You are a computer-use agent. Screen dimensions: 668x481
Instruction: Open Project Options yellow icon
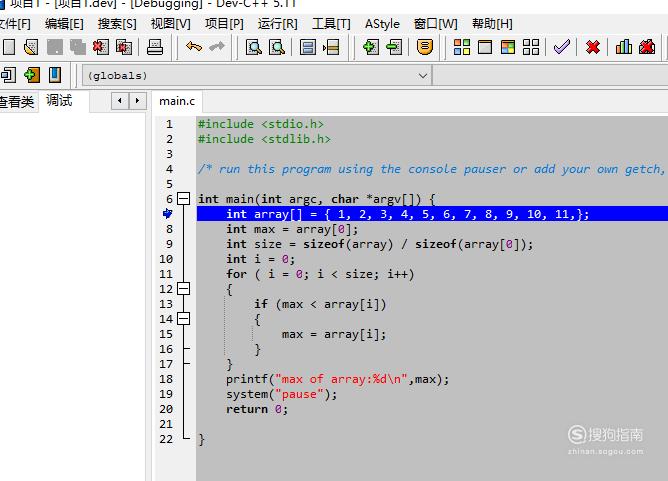(424, 46)
